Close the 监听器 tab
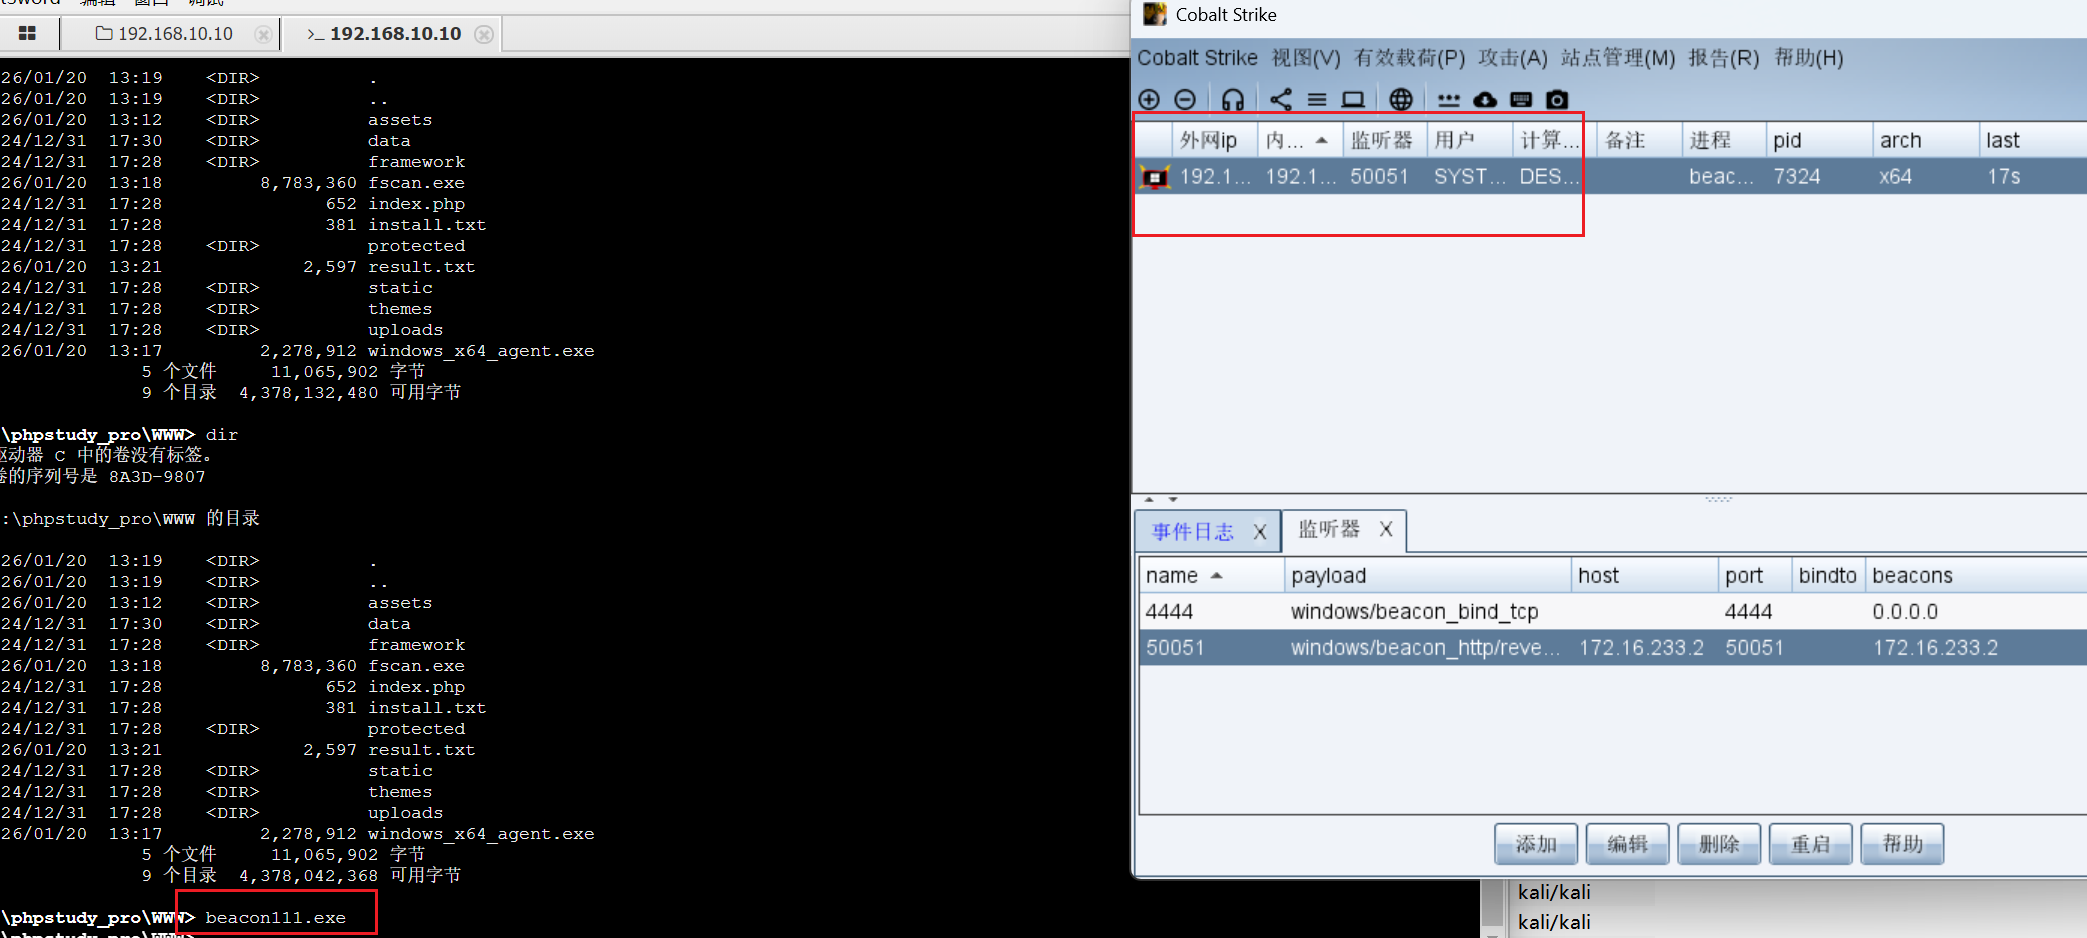Viewport: 2087px width, 938px height. 1386,529
